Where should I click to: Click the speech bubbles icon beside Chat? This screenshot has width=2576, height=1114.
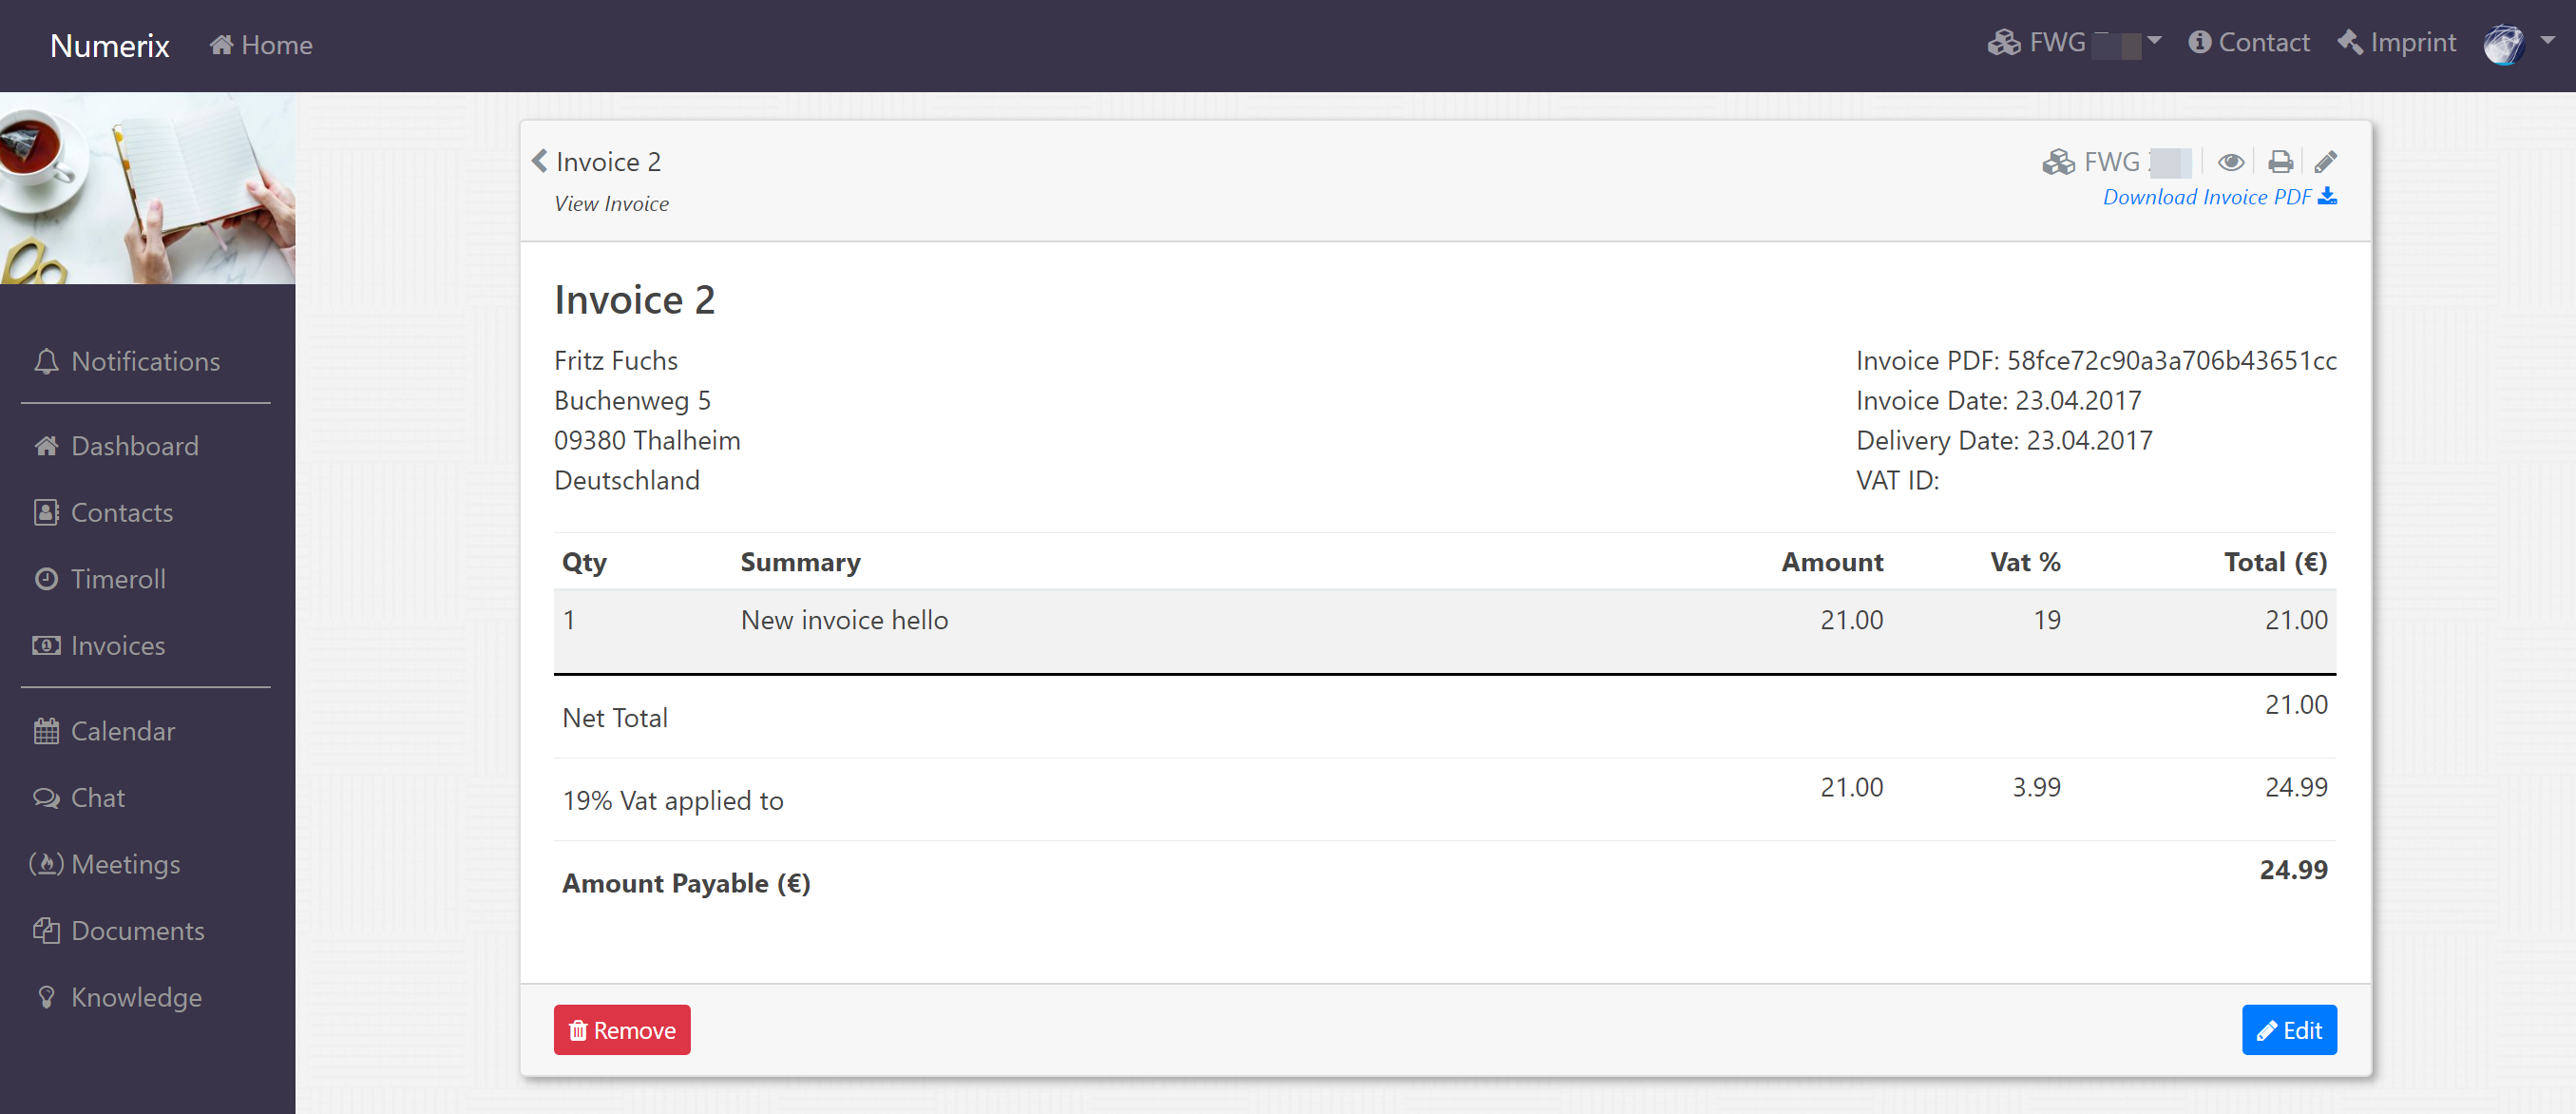coord(46,797)
